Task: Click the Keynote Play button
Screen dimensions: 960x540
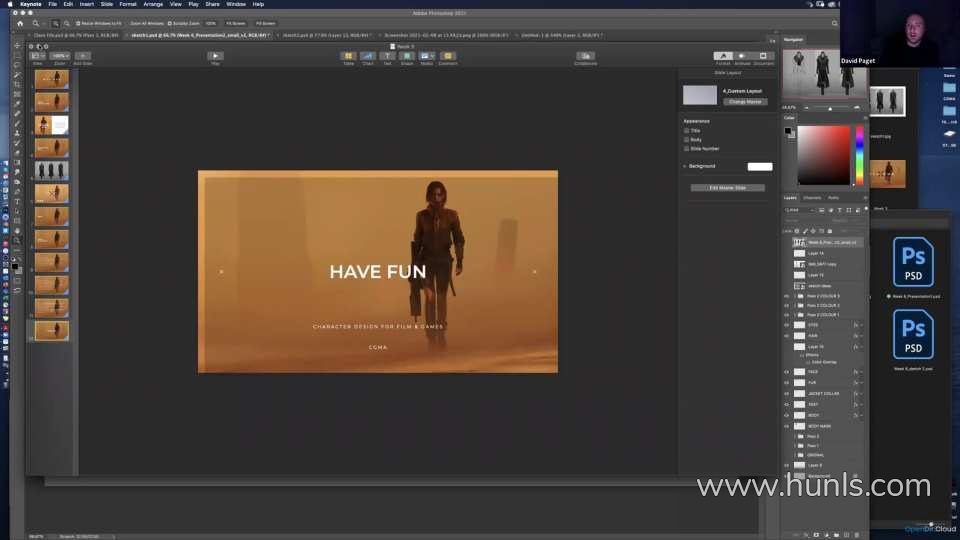Action: [x=216, y=56]
